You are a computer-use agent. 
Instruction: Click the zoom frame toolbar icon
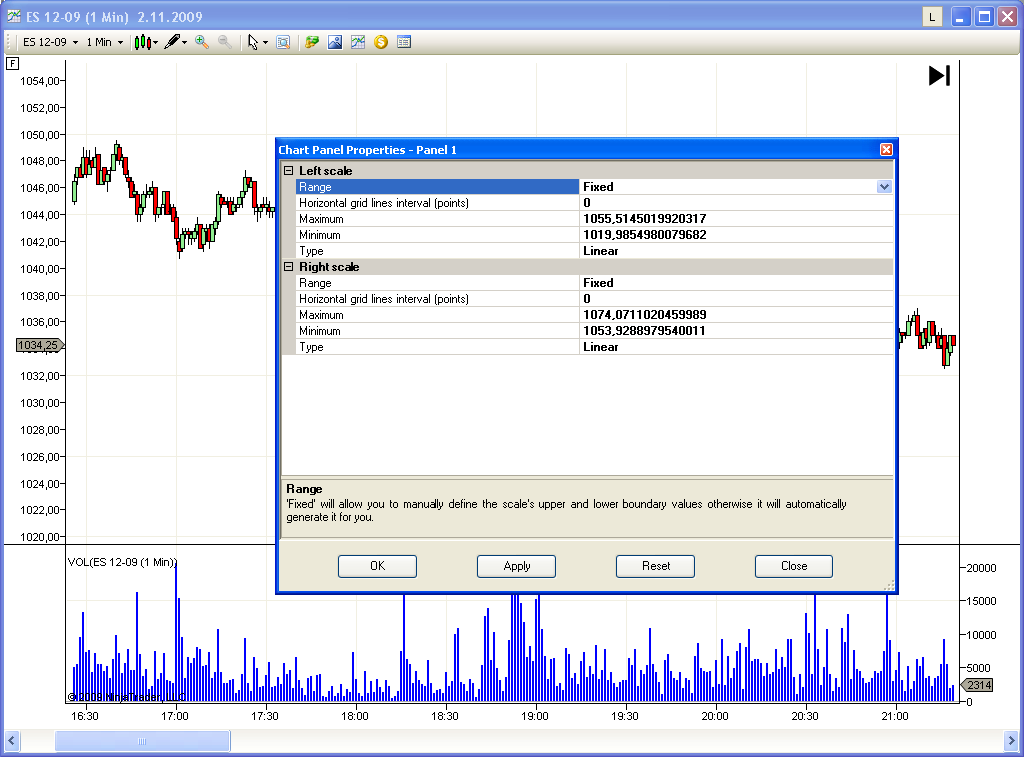[283, 42]
